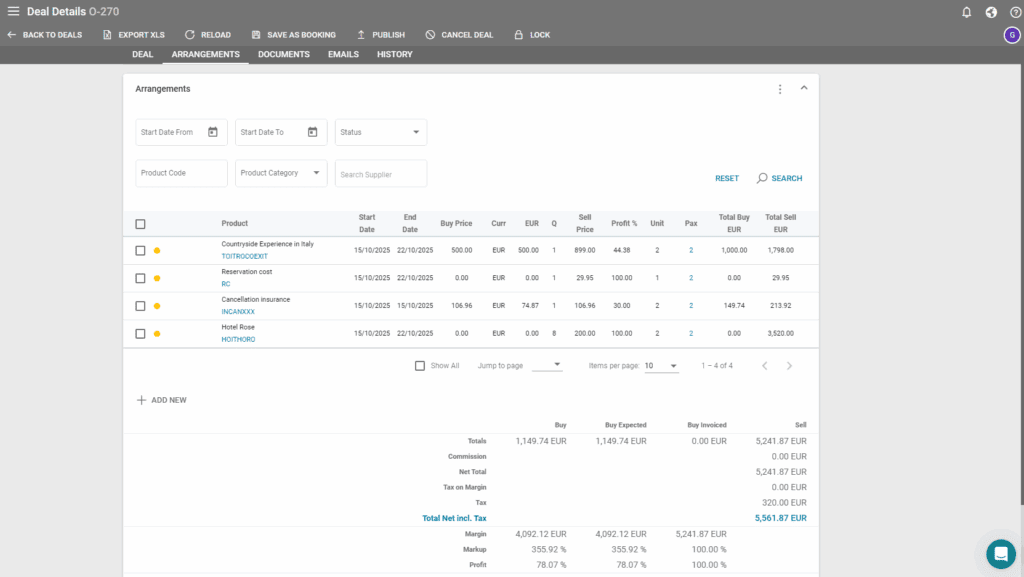Click the user avatar G icon
Viewport: 1024px width, 577px height.
pyautogui.click(x=1012, y=35)
